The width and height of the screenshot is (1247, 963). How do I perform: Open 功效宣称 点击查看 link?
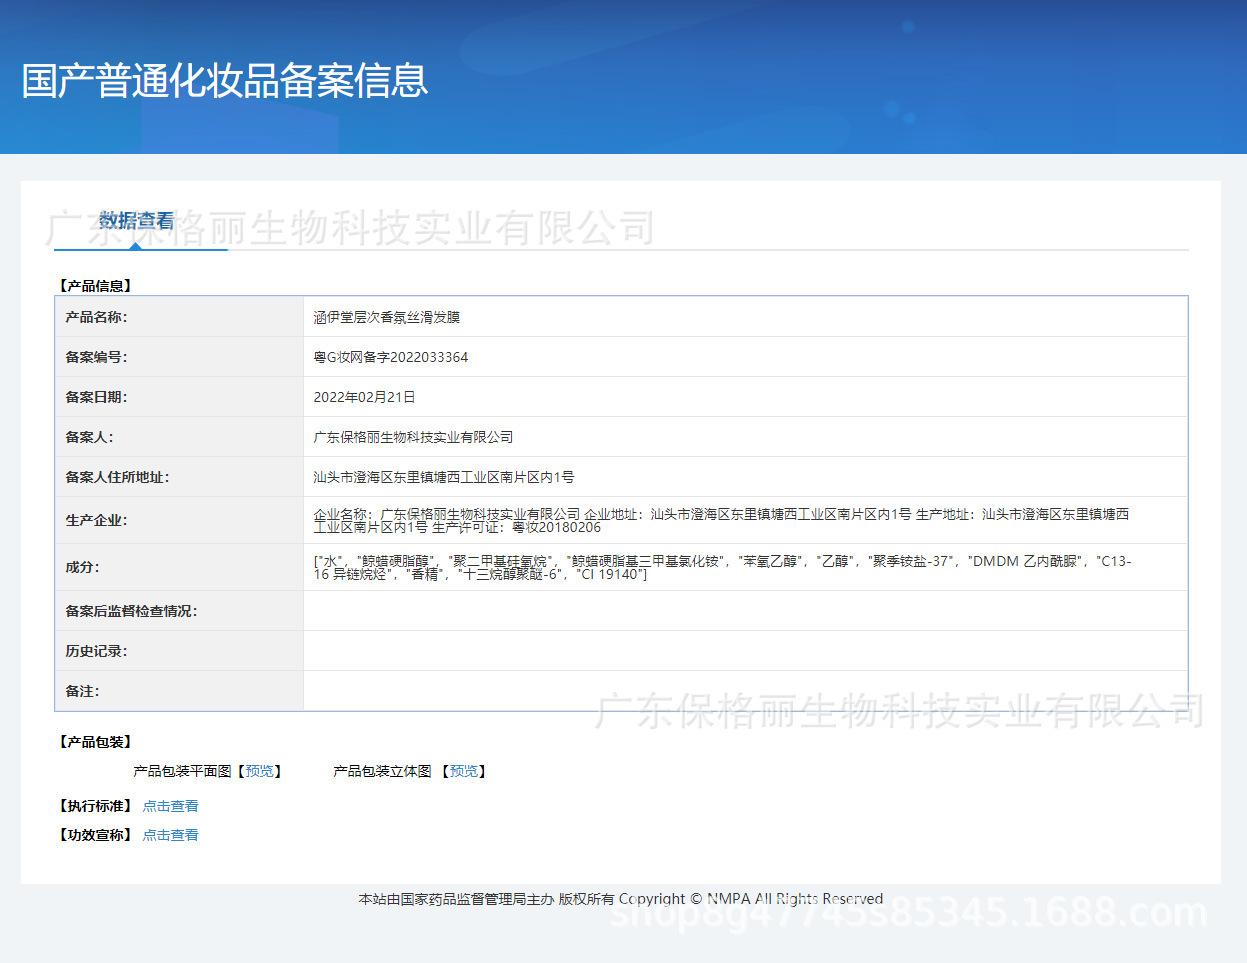(170, 835)
